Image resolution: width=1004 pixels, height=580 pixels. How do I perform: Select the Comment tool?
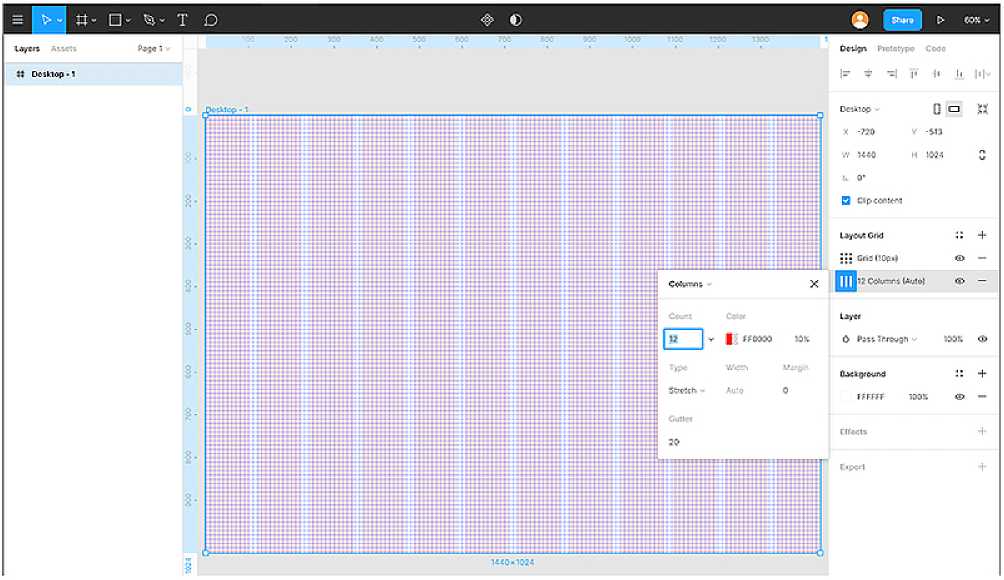pos(211,20)
